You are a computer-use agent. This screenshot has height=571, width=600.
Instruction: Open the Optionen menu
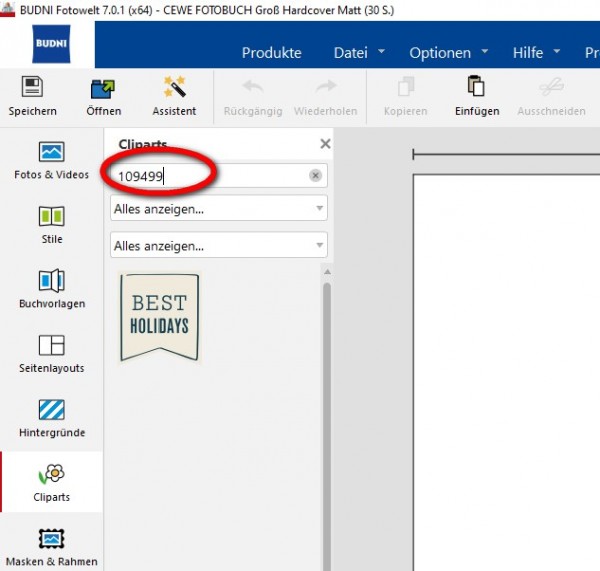[448, 52]
